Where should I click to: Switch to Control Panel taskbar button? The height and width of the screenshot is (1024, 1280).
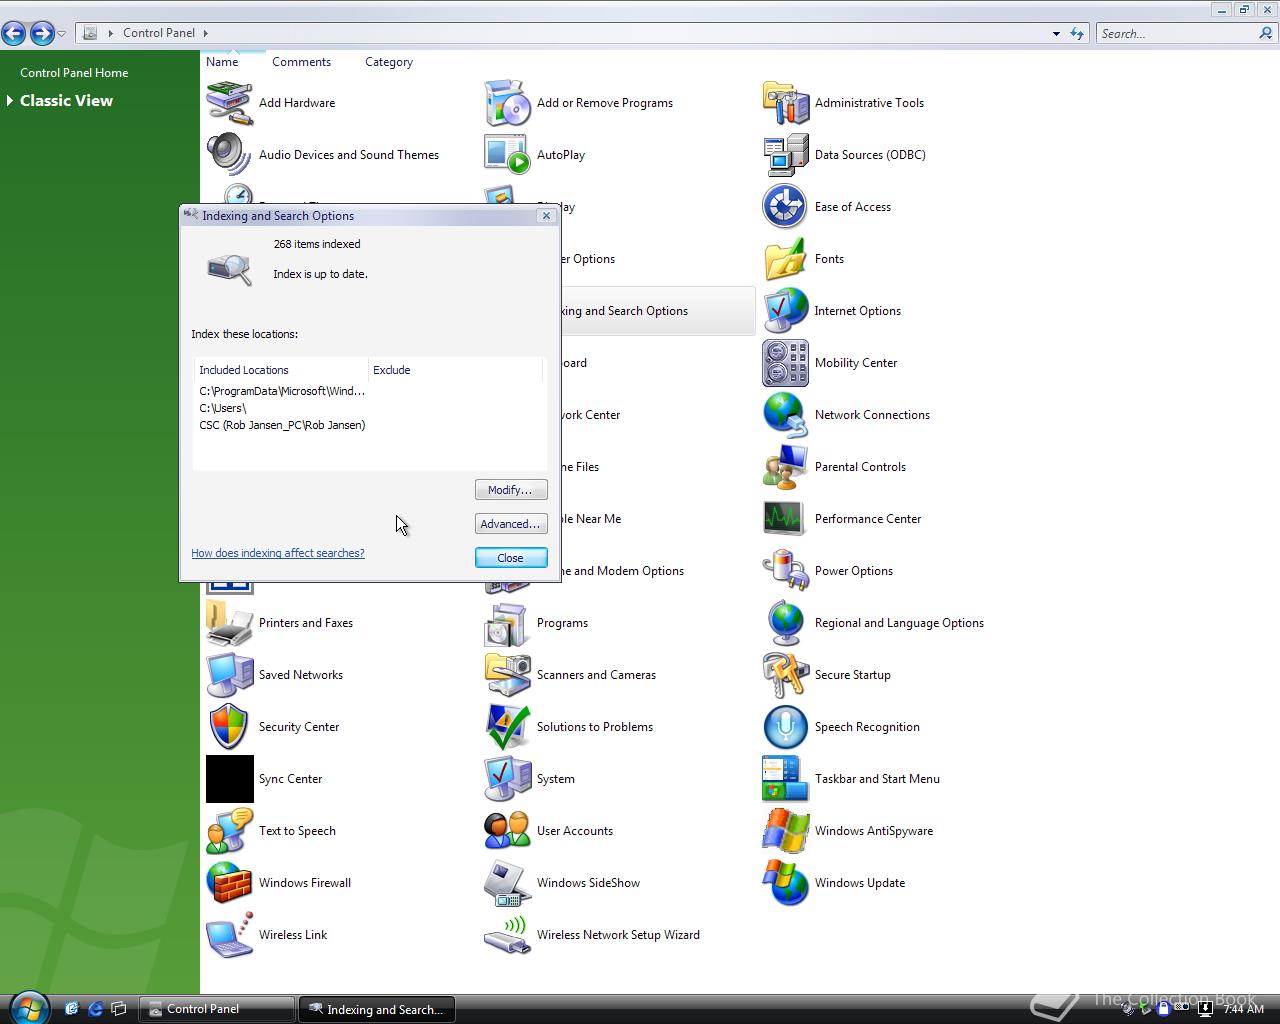[216, 1009]
